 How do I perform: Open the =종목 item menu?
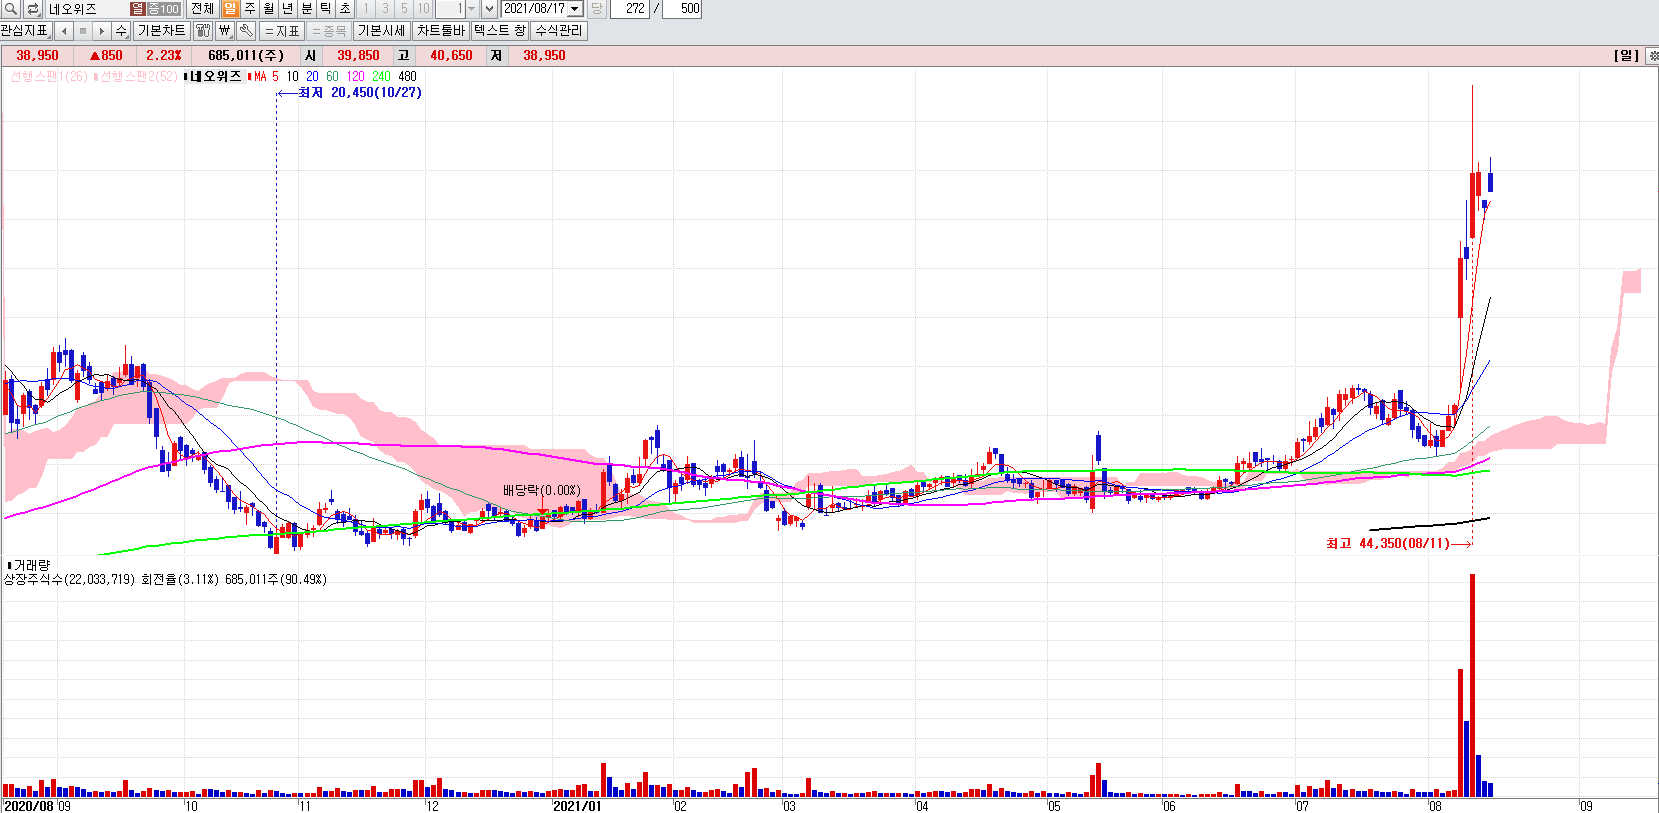[x=329, y=31]
